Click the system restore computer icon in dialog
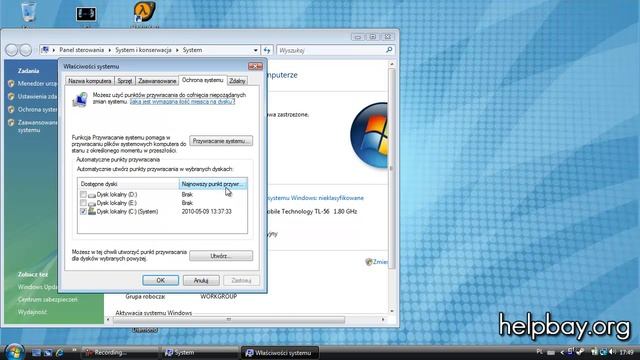This screenshot has width=640, height=360. tap(80, 100)
